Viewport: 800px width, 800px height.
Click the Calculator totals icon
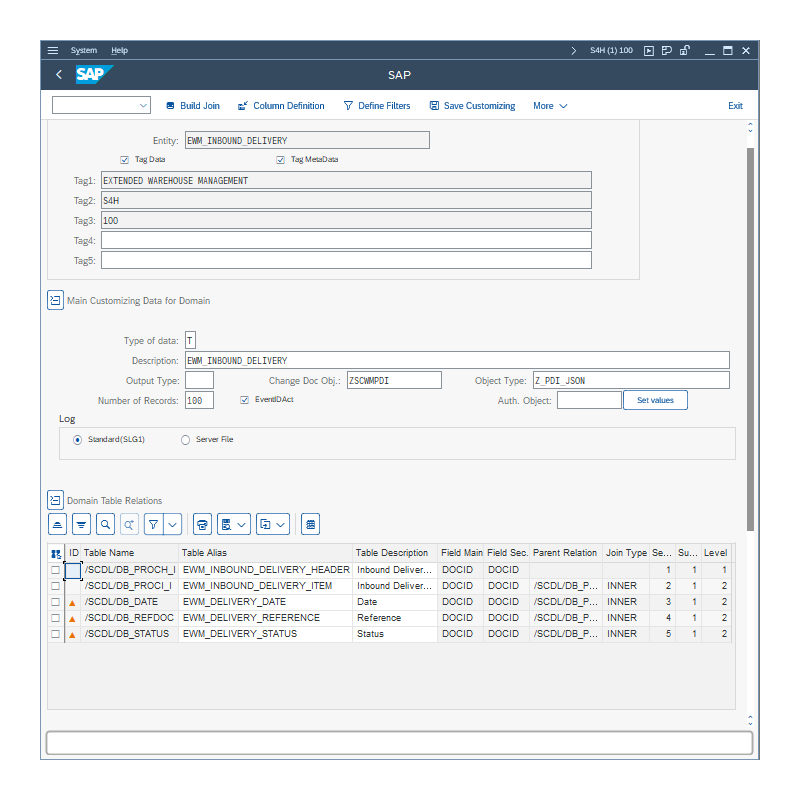[309, 523]
